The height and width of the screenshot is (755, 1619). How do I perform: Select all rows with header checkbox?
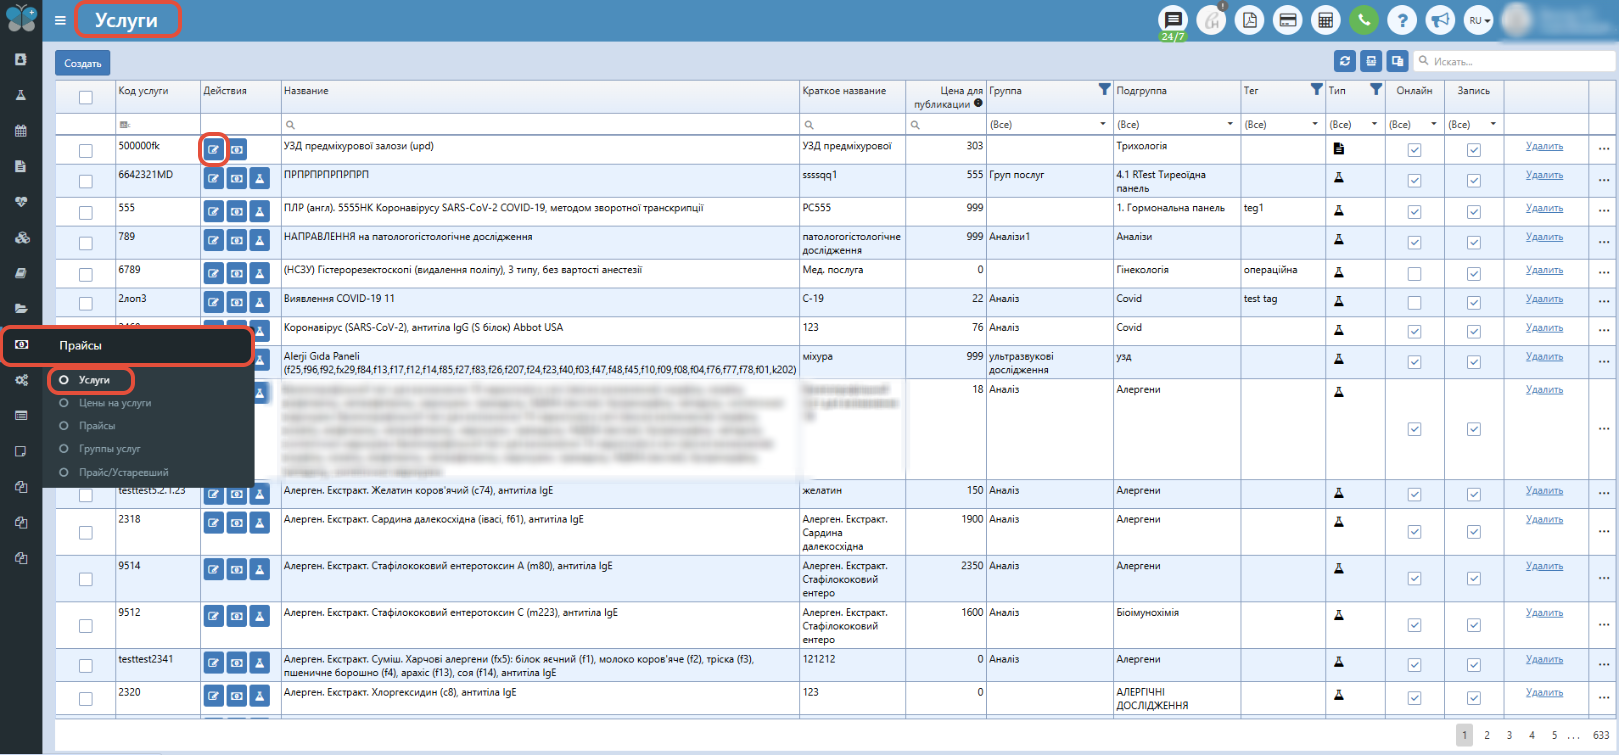coord(86,98)
